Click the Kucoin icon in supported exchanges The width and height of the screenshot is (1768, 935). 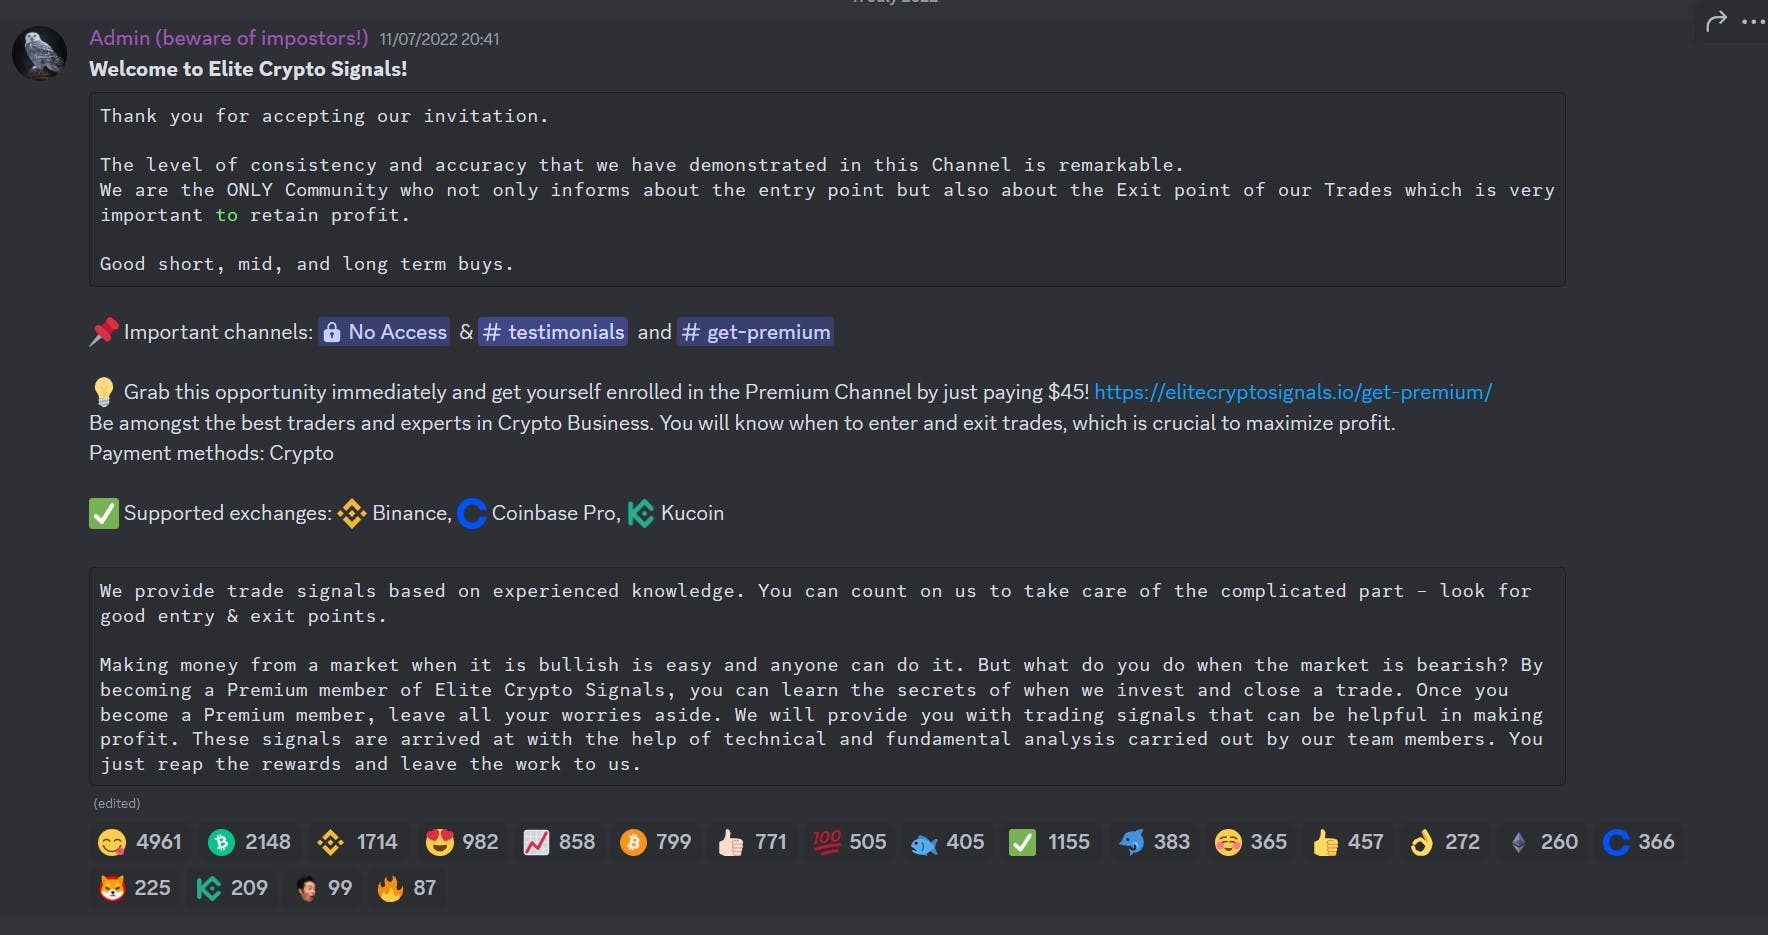(643, 513)
